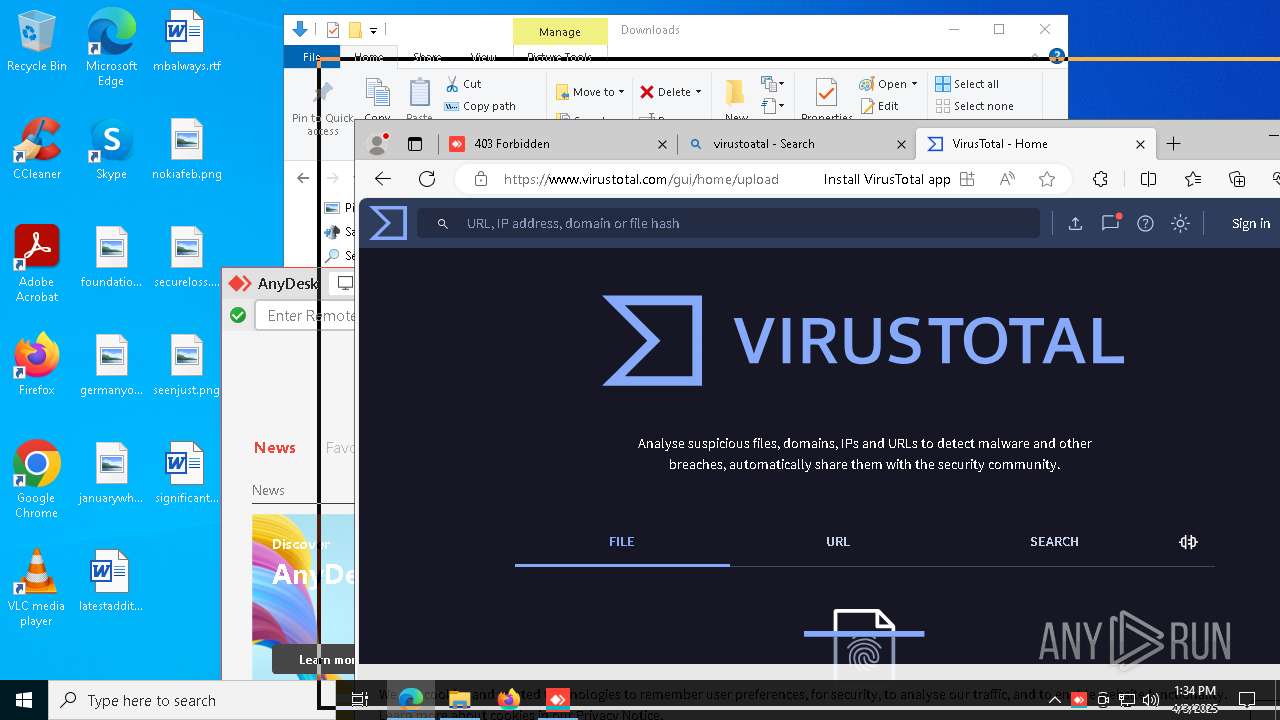Click Cut in File Explorer ribbon
The image size is (1280, 720).
point(463,84)
